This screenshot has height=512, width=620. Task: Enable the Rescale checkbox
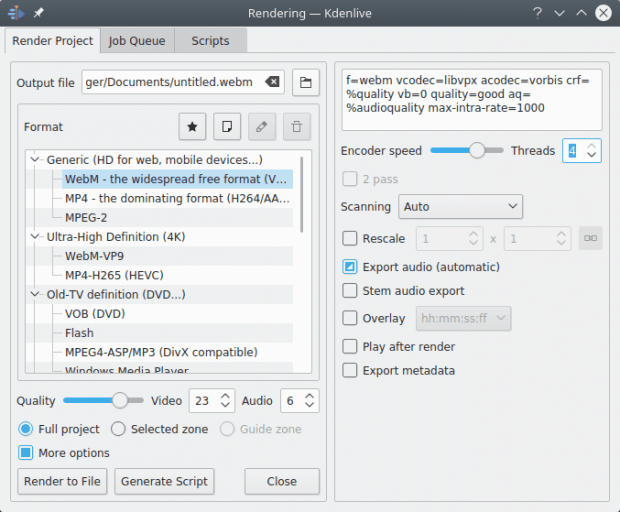pos(350,238)
